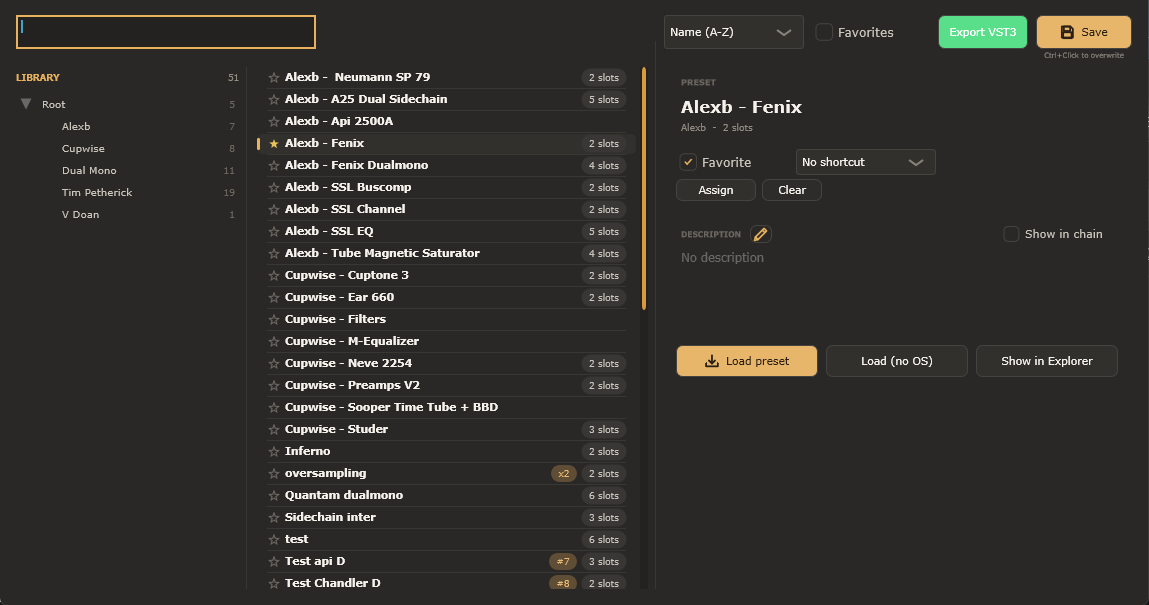This screenshot has width=1149, height=605.
Task: Star the Alexb - Neumann SP 79 preset
Action: [274, 78]
